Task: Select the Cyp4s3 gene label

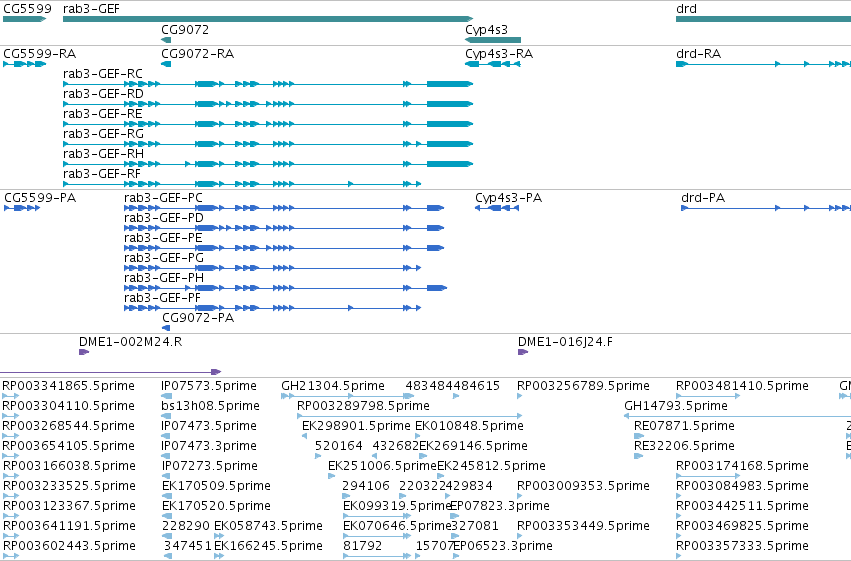Action: point(486,30)
